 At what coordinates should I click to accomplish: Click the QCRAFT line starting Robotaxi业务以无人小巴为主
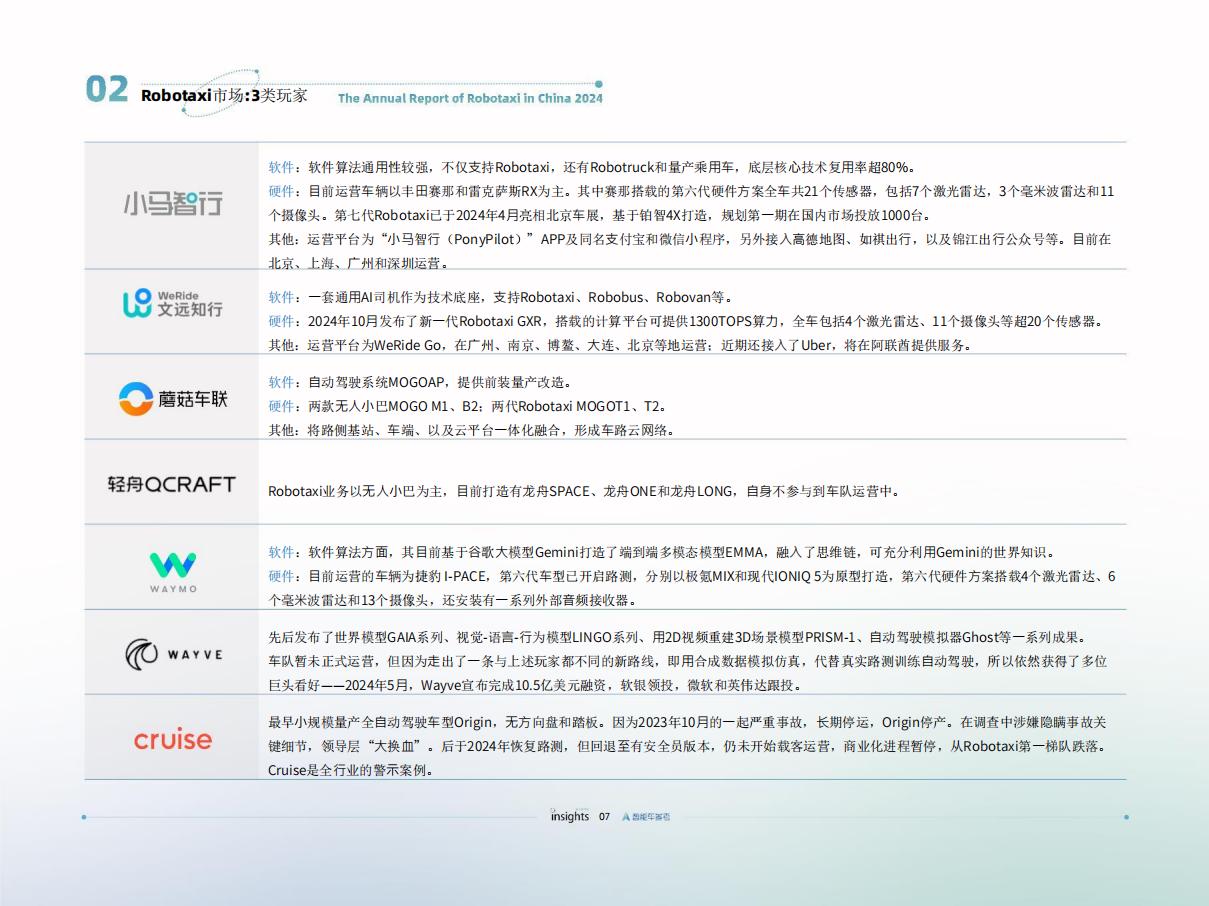coord(587,491)
